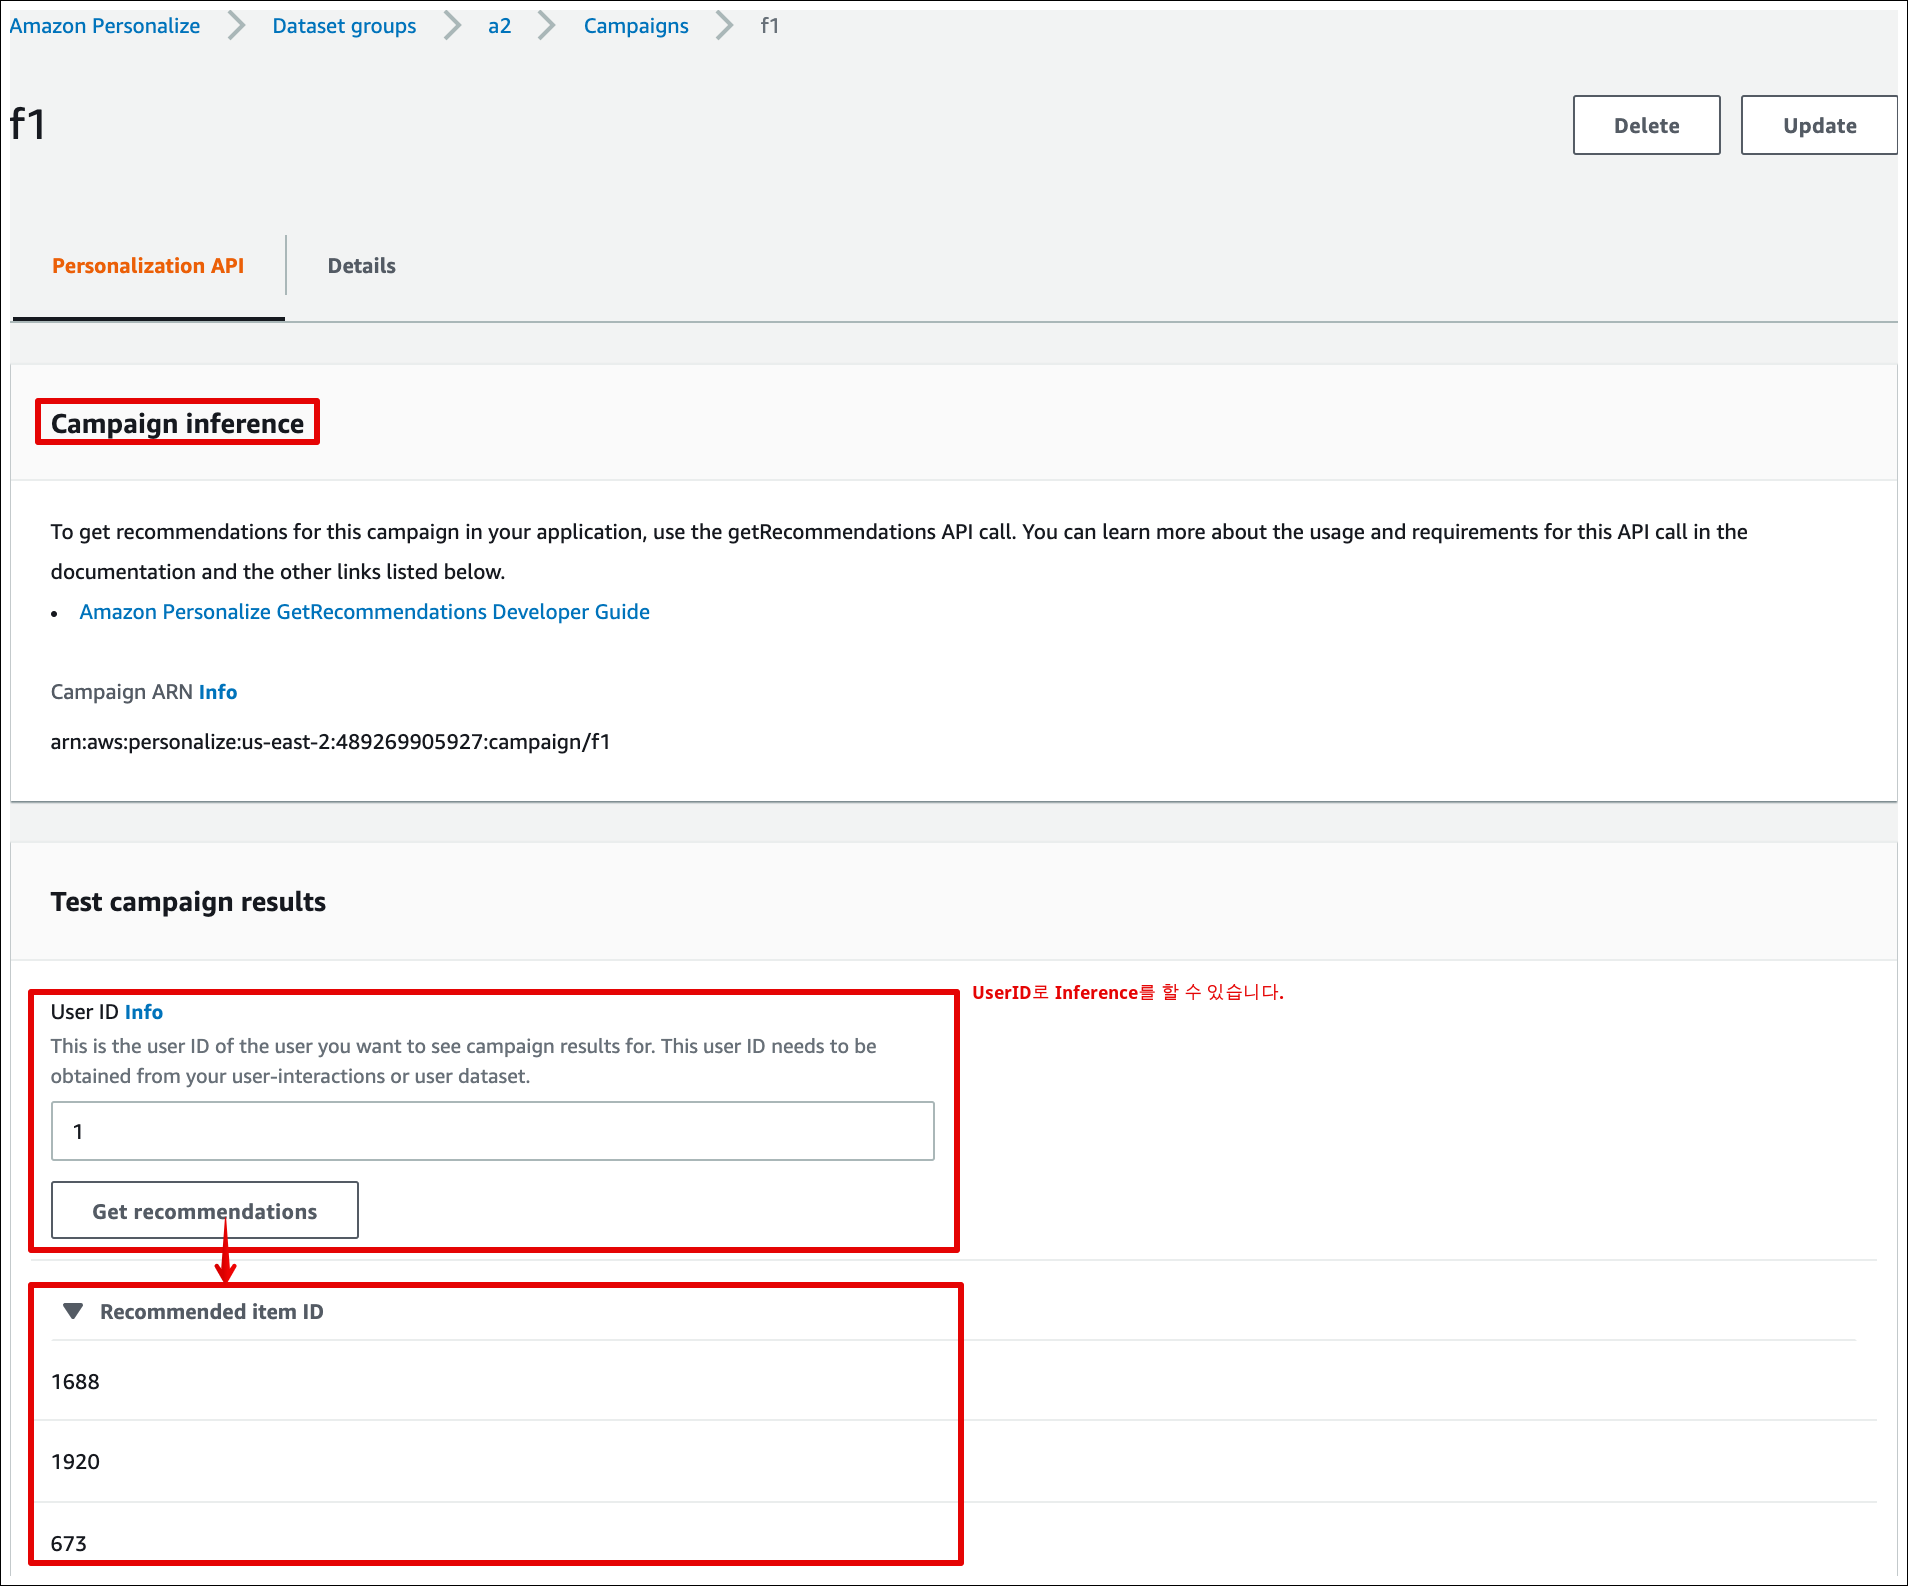This screenshot has height=1586, width=1908.
Task: Open Info next to Campaign ARN
Action: click(x=218, y=692)
